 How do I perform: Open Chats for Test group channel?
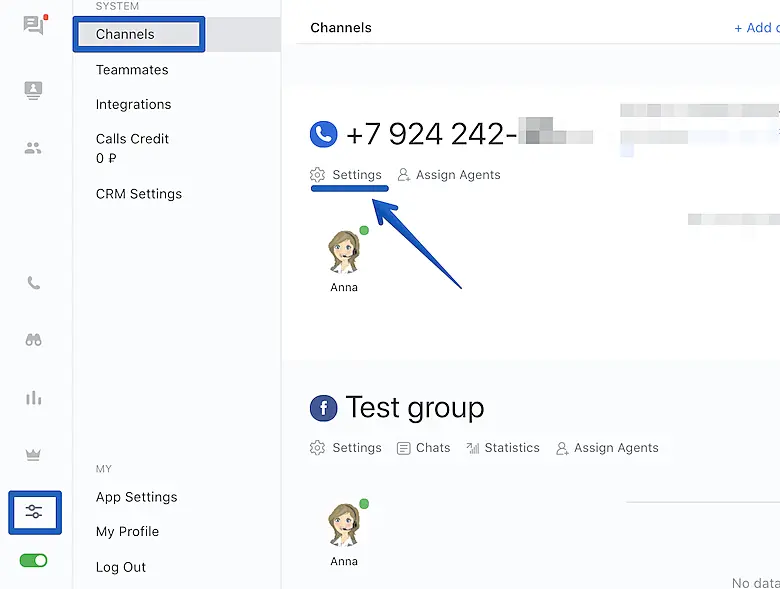tap(423, 448)
